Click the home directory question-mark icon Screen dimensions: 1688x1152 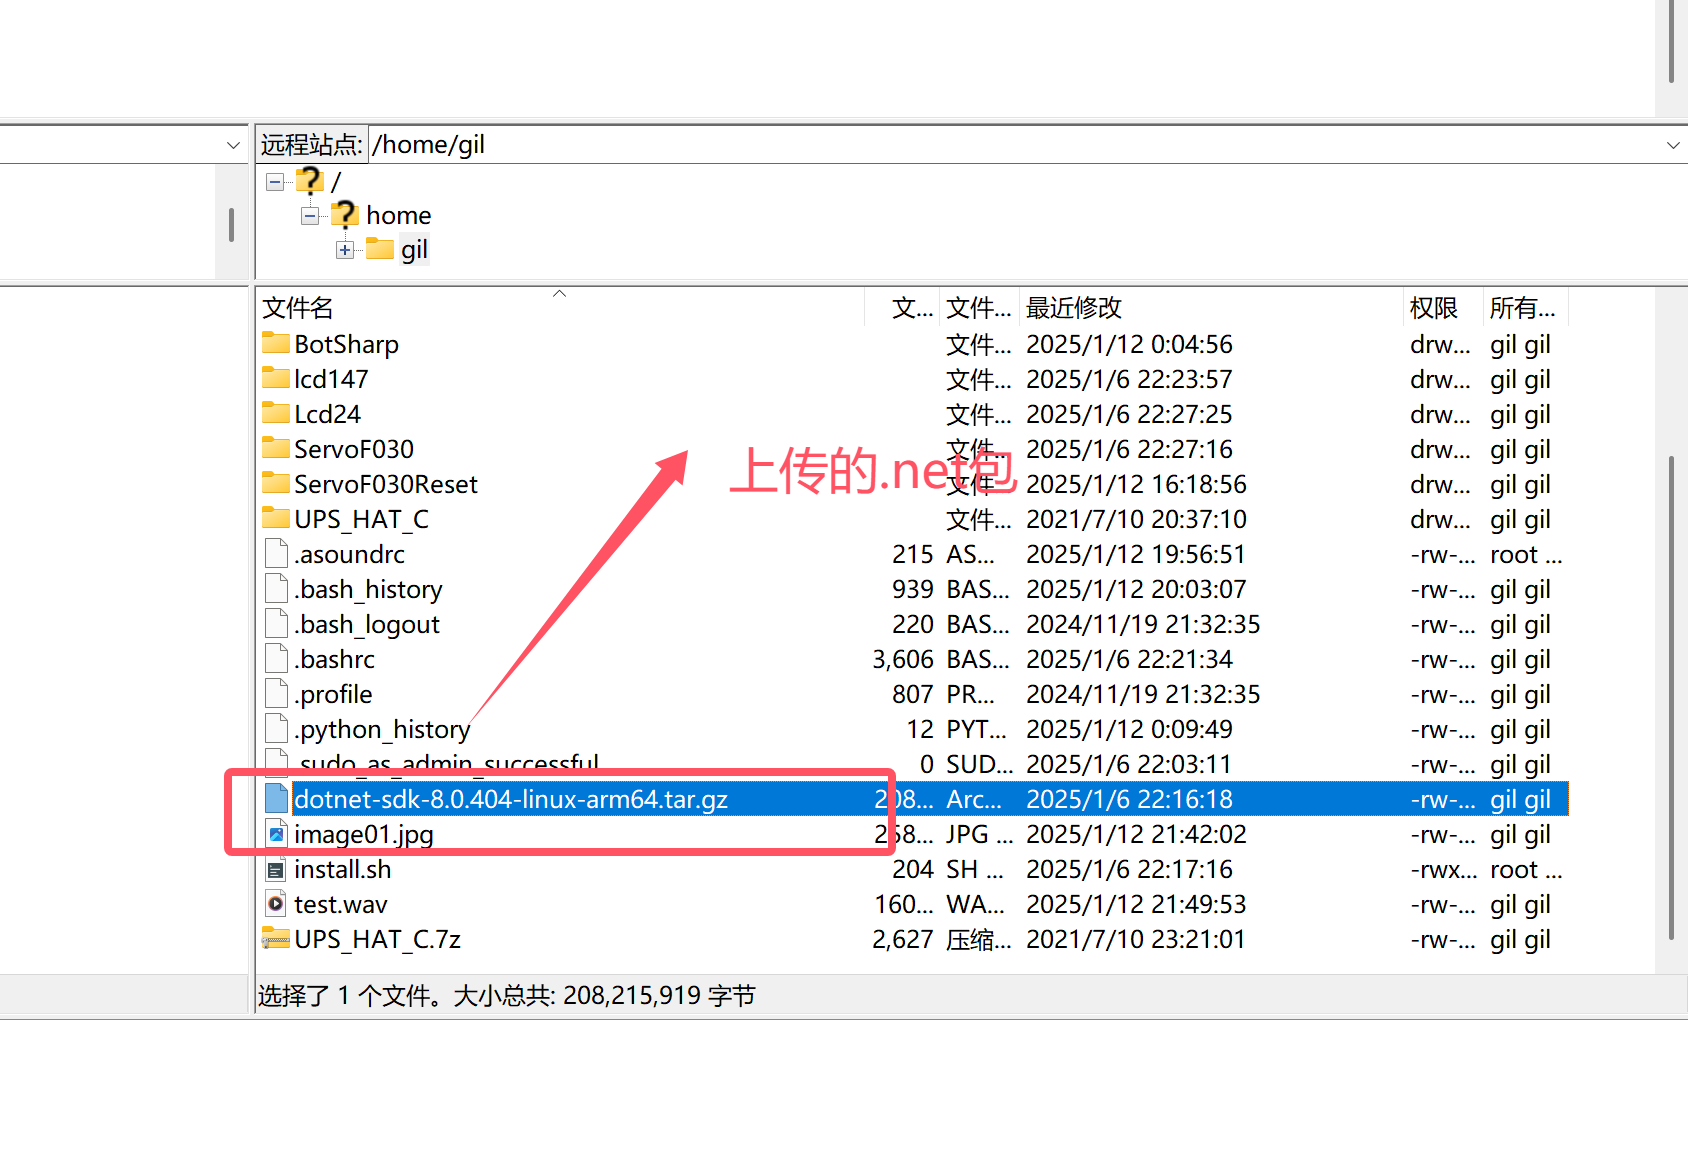point(345,214)
